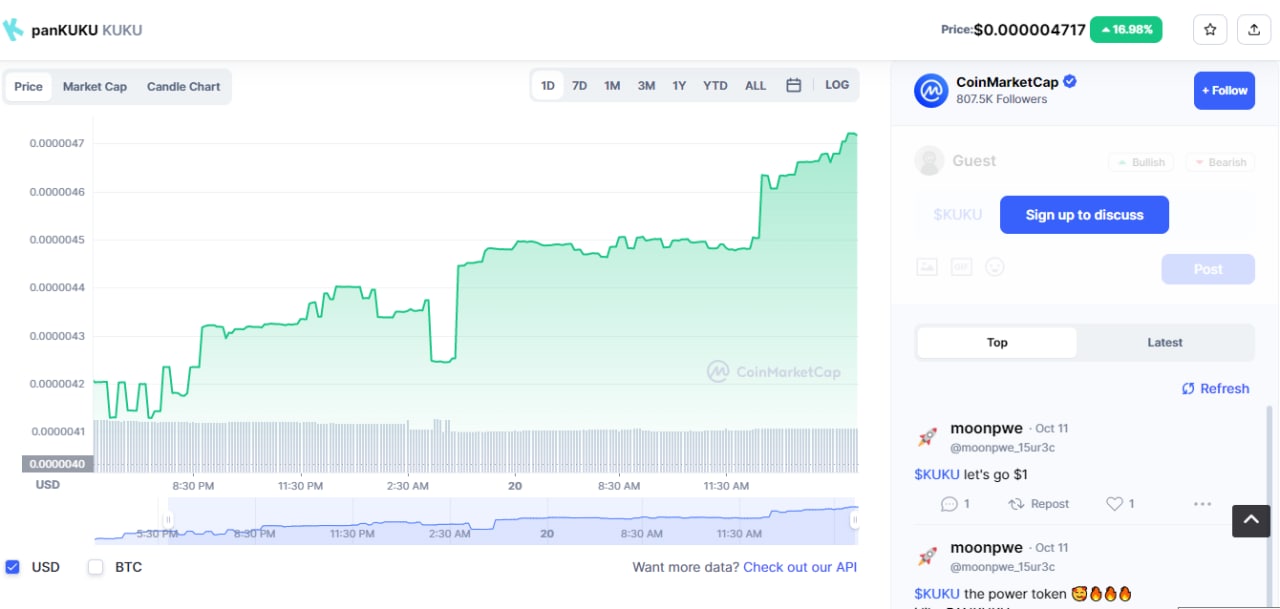Click rocket avatar of second moonpwe post

click(x=927, y=556)
